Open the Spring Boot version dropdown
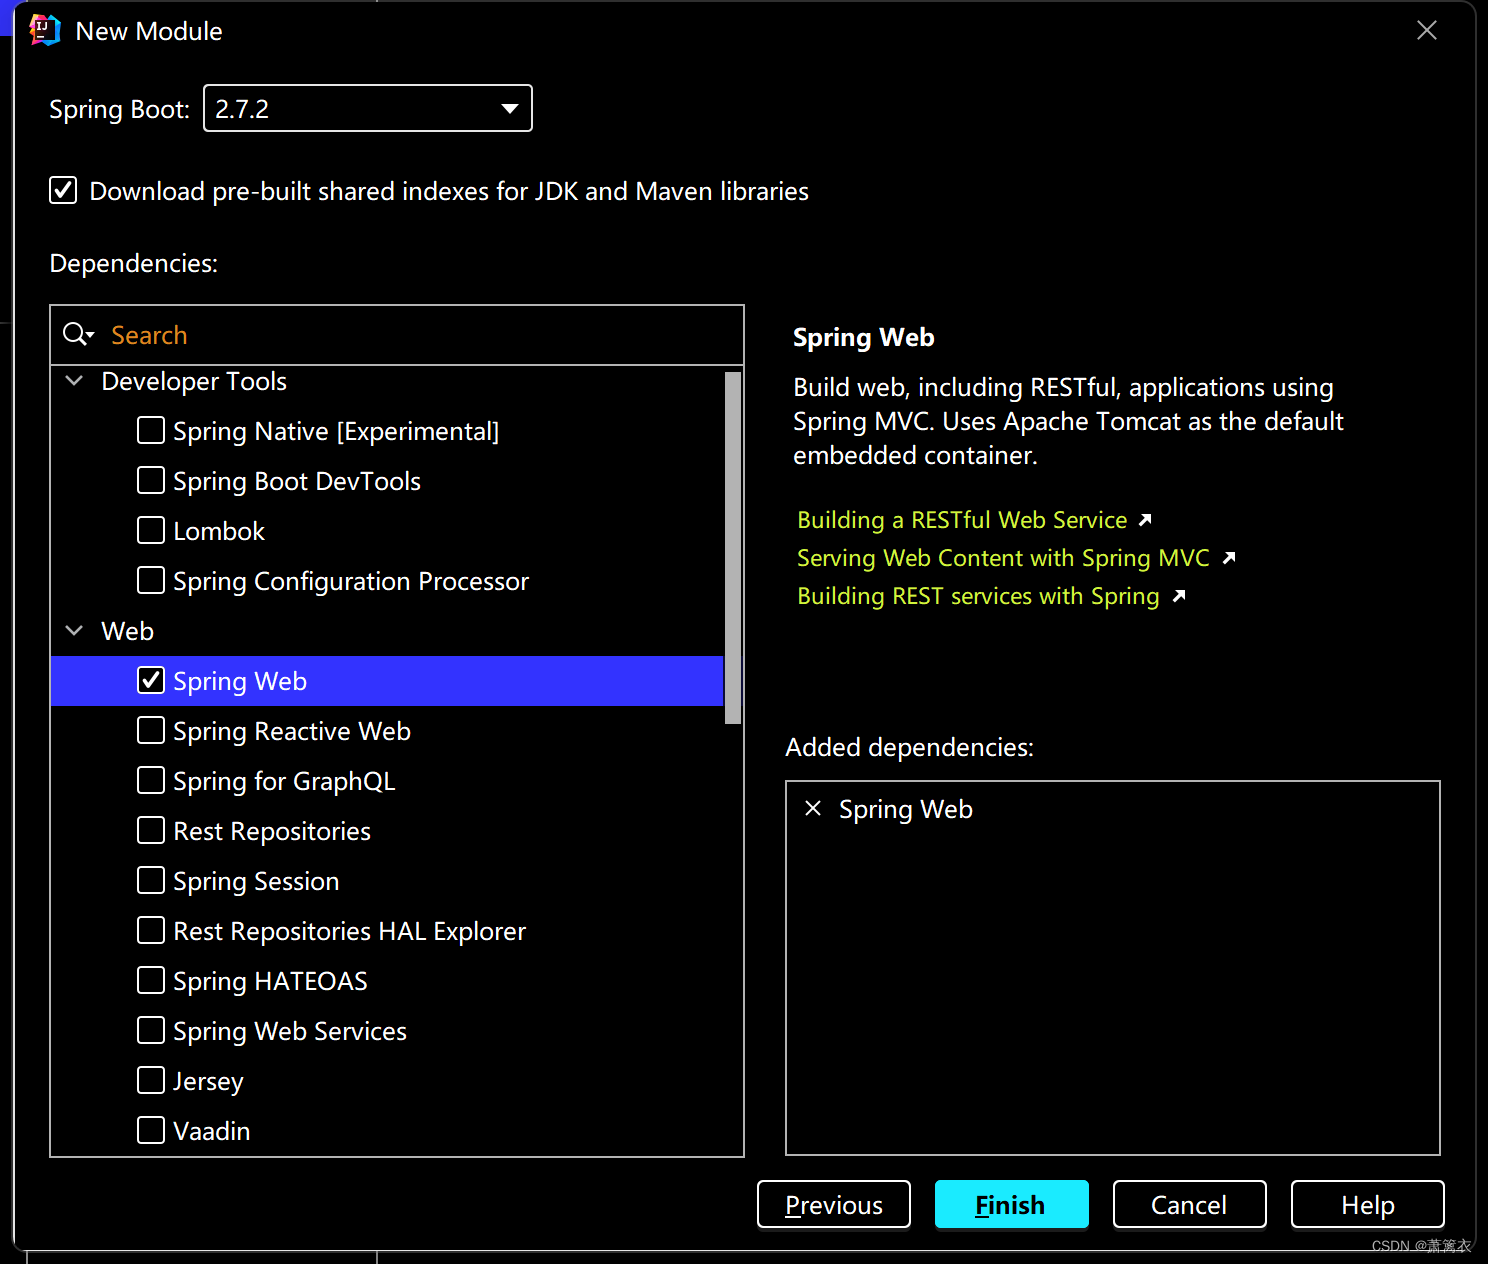 pyautogui.click(x=368, y=108)
